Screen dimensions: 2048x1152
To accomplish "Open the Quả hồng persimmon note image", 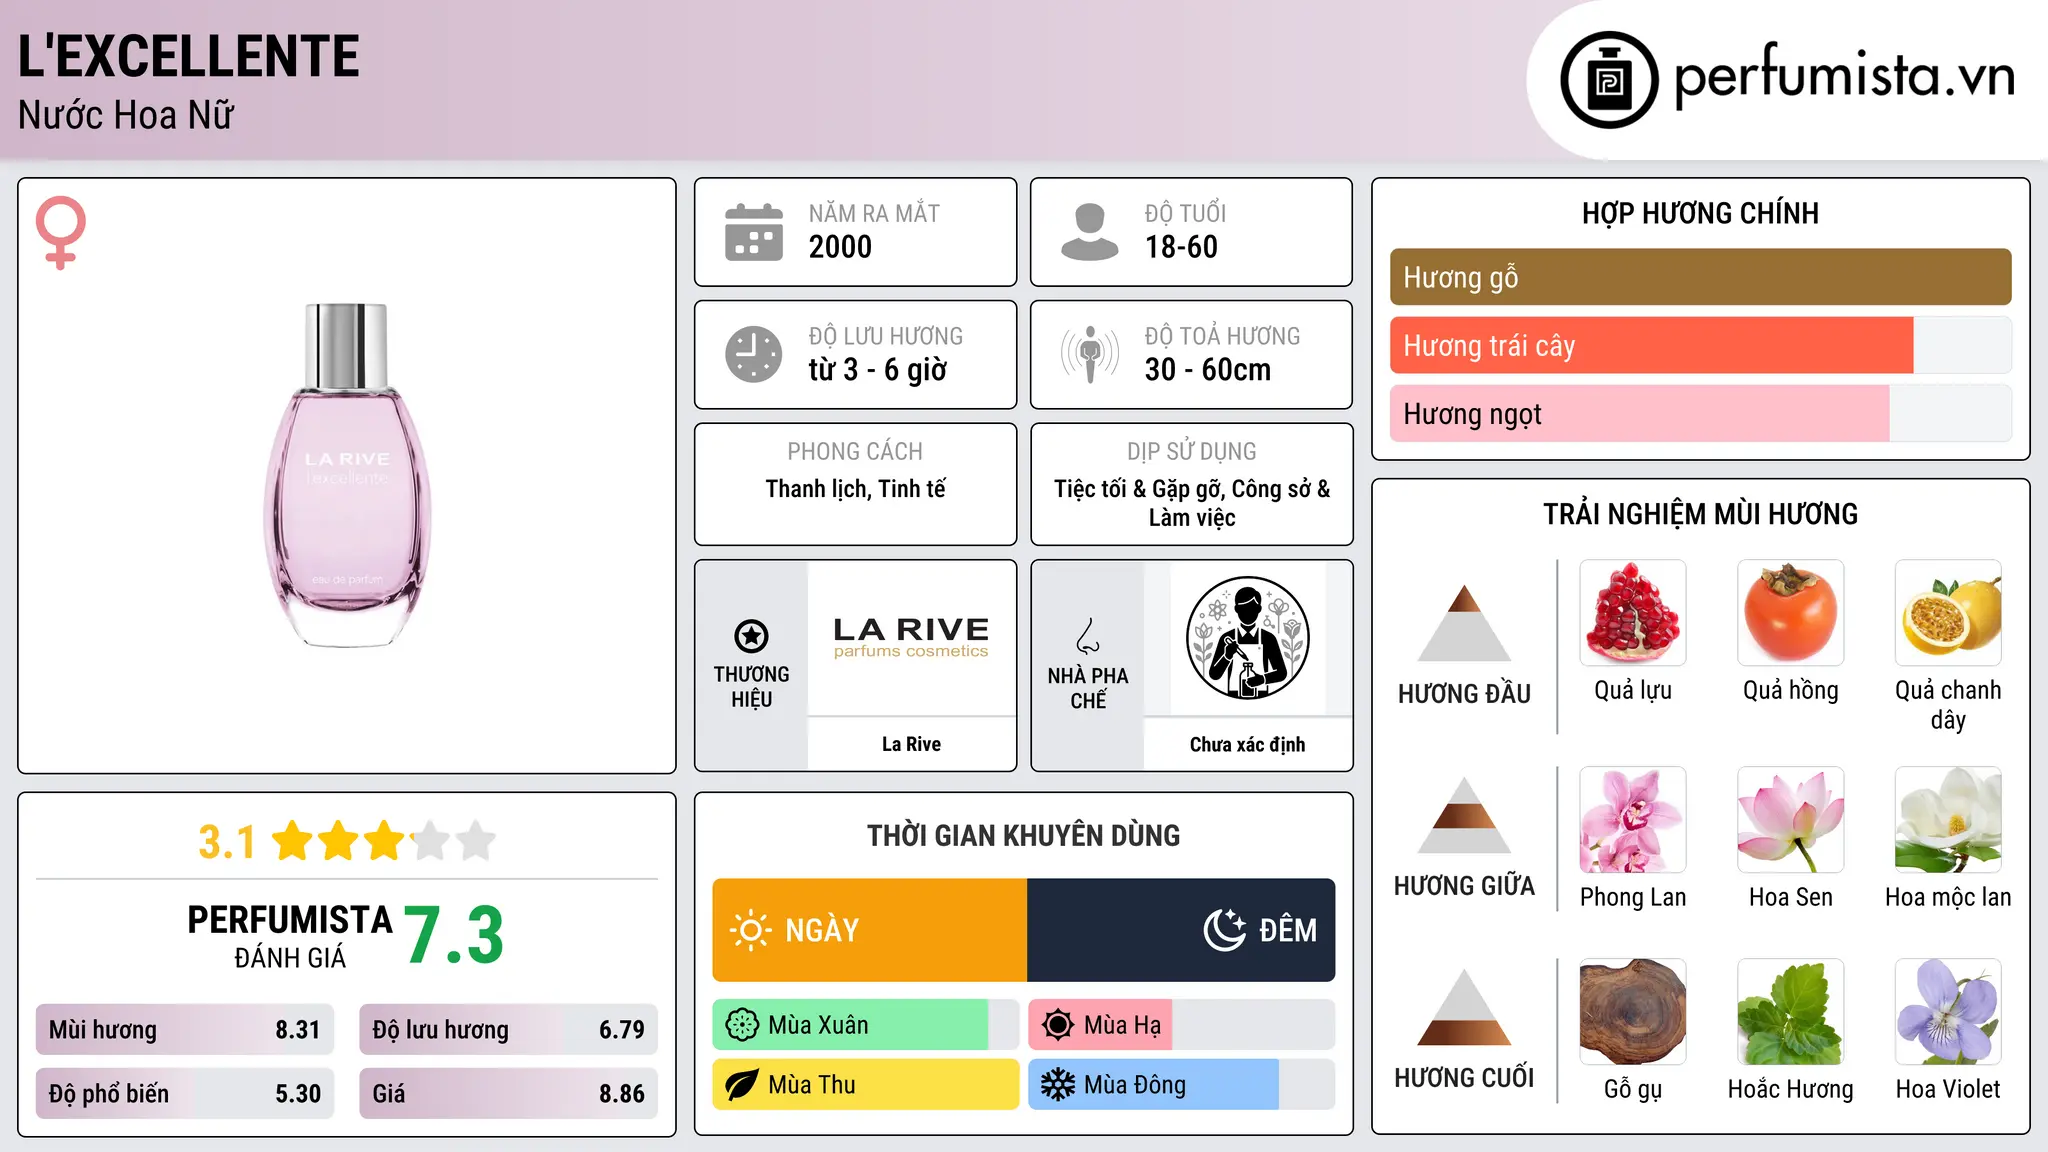I will (1791, 613).
